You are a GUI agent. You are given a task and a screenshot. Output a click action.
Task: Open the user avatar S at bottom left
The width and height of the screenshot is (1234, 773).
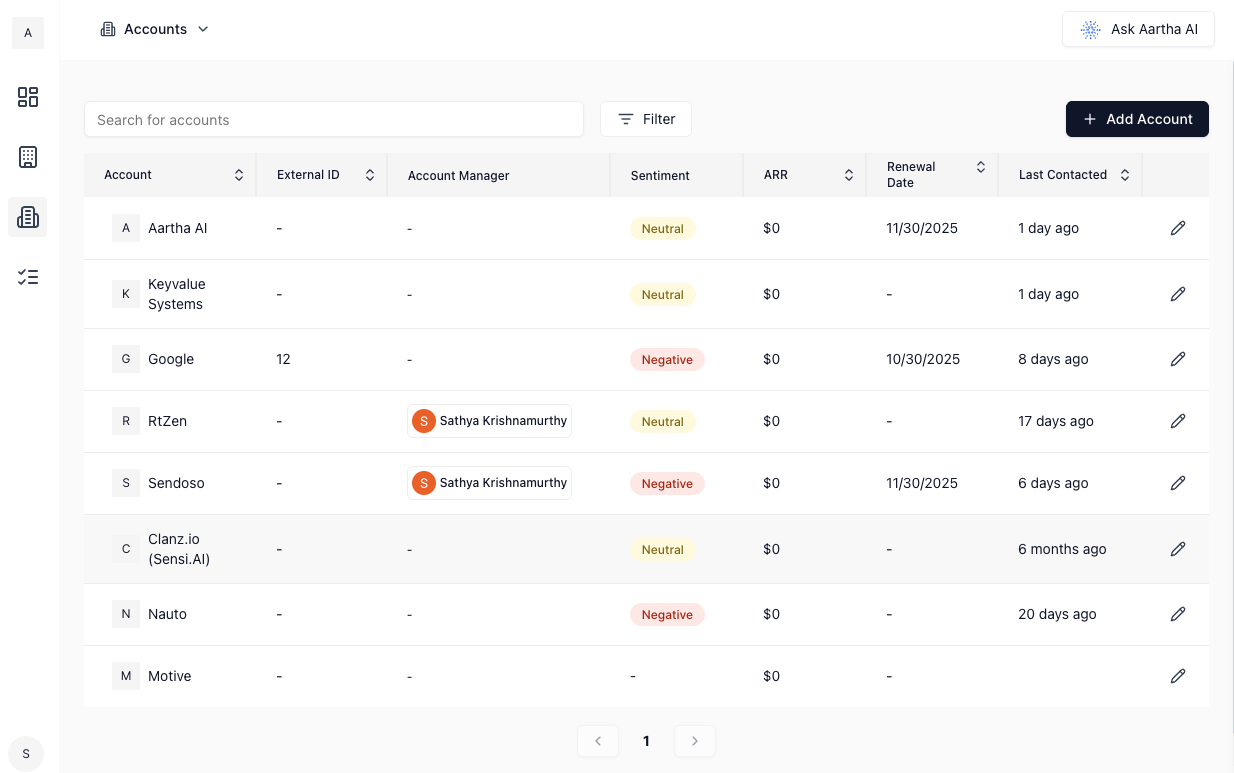[x=26, y=754]
